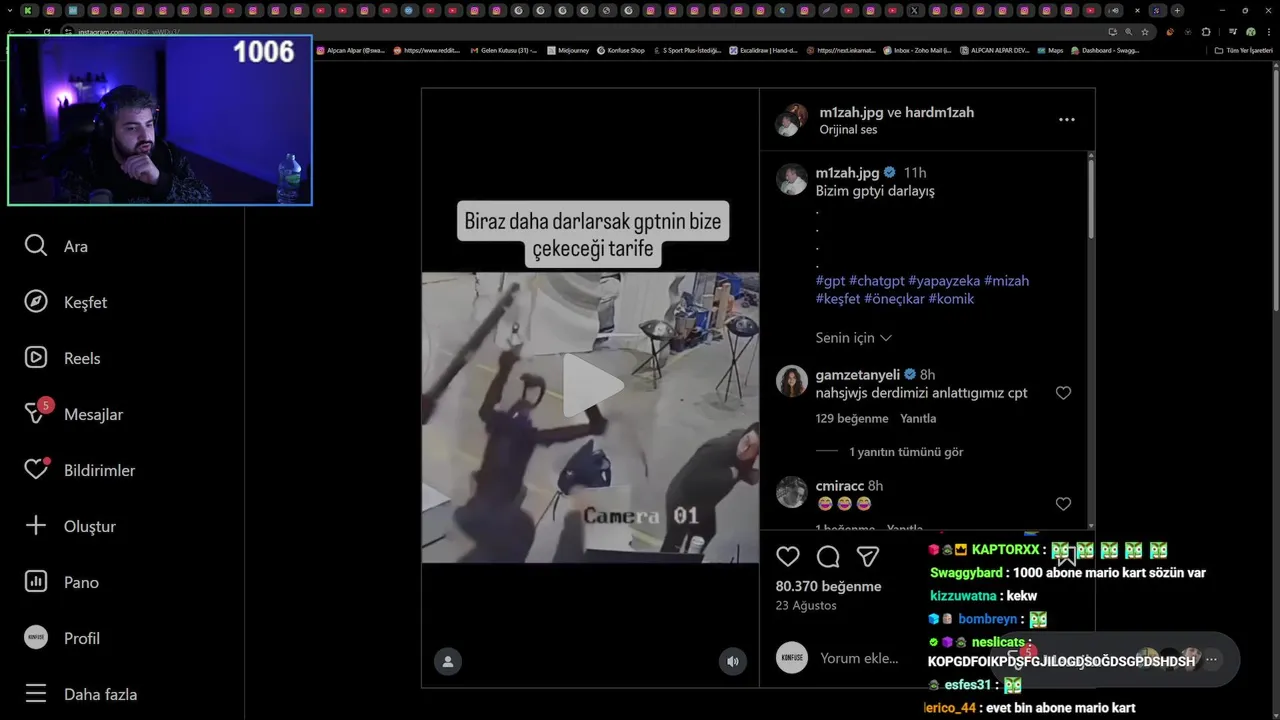Open hardm1zah profile link
This screenshot has width=1280, height=720.
click(939, 112)
